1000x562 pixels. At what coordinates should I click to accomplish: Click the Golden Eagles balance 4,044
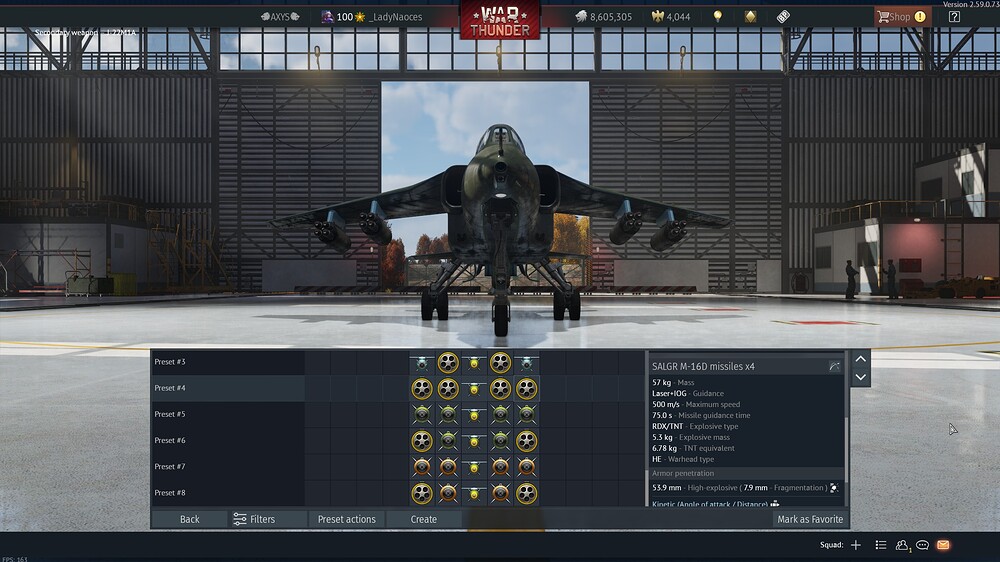pos(670,17)
